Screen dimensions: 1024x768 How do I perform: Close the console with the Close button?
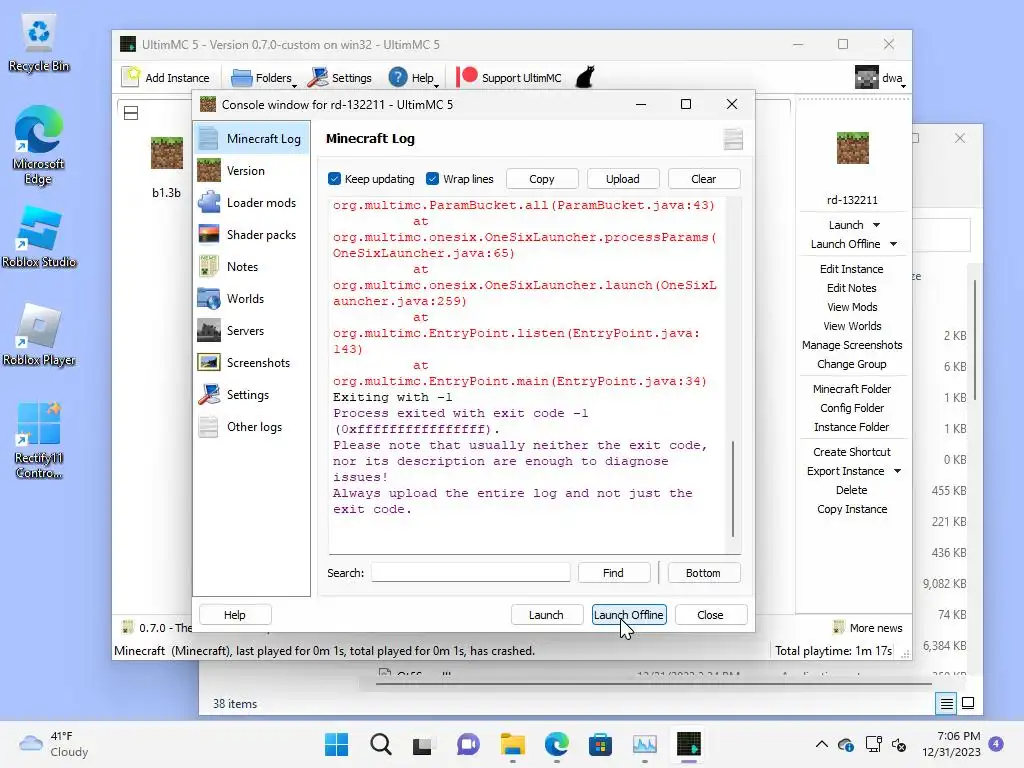[x=710, y=615]
